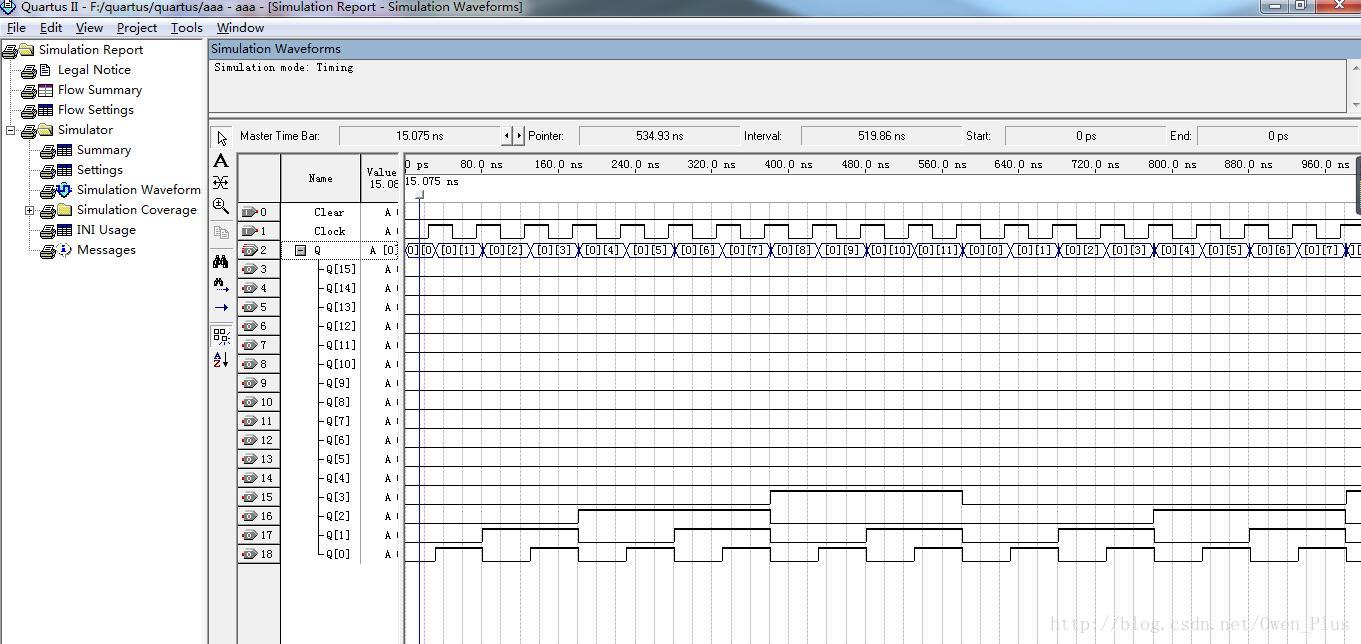Click the Clear input pin icon
Viewport: 1361px width, 644px height.
249,212
